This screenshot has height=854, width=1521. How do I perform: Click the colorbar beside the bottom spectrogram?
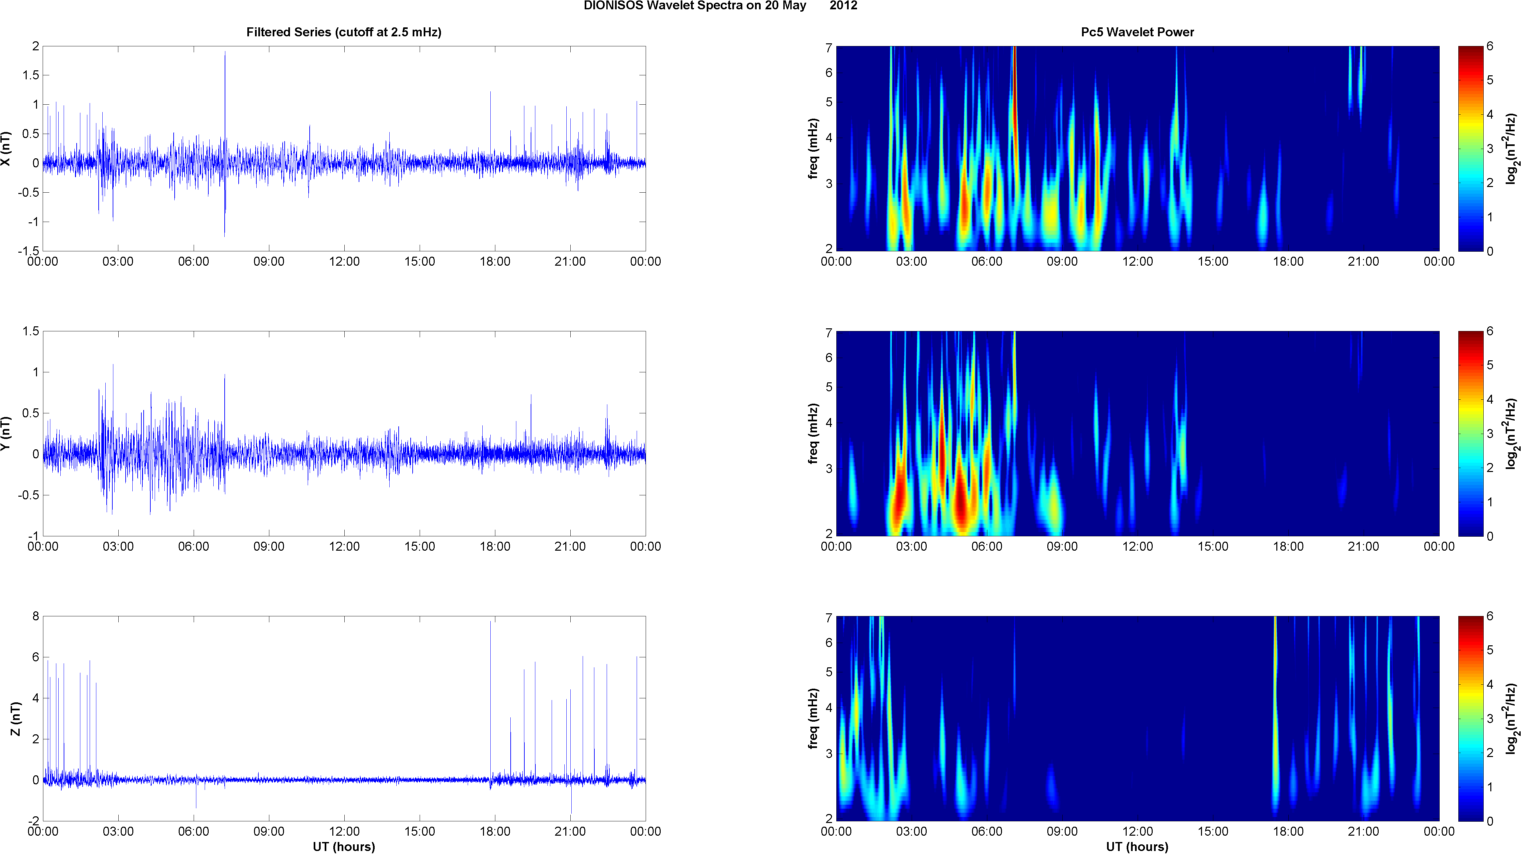pyautogui.click(x=1470, y=719)
